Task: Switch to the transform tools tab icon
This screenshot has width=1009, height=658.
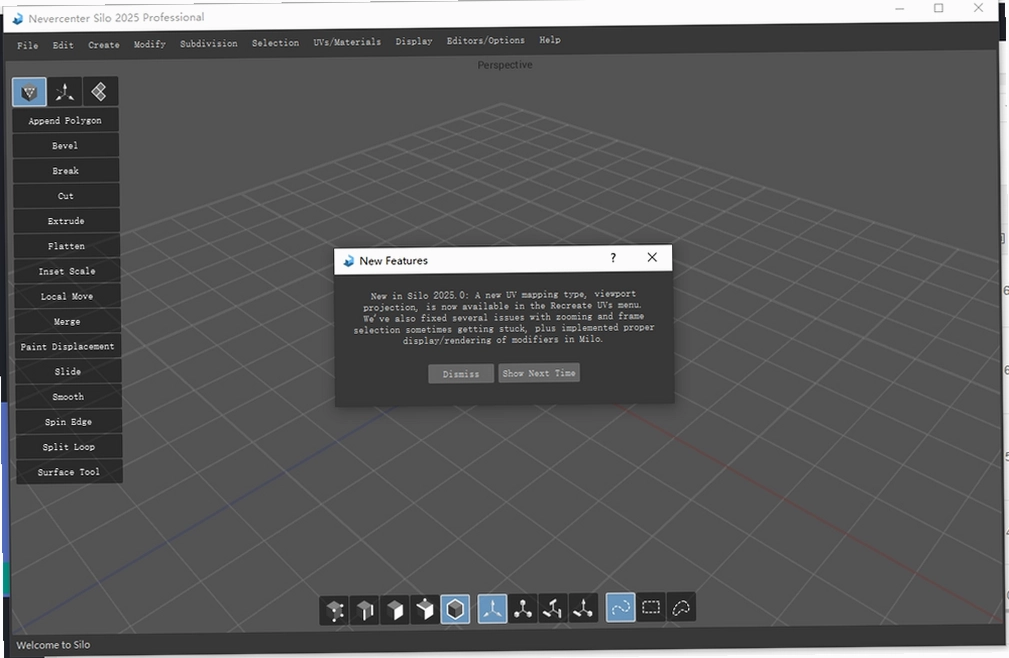Action: coord(64,92)
